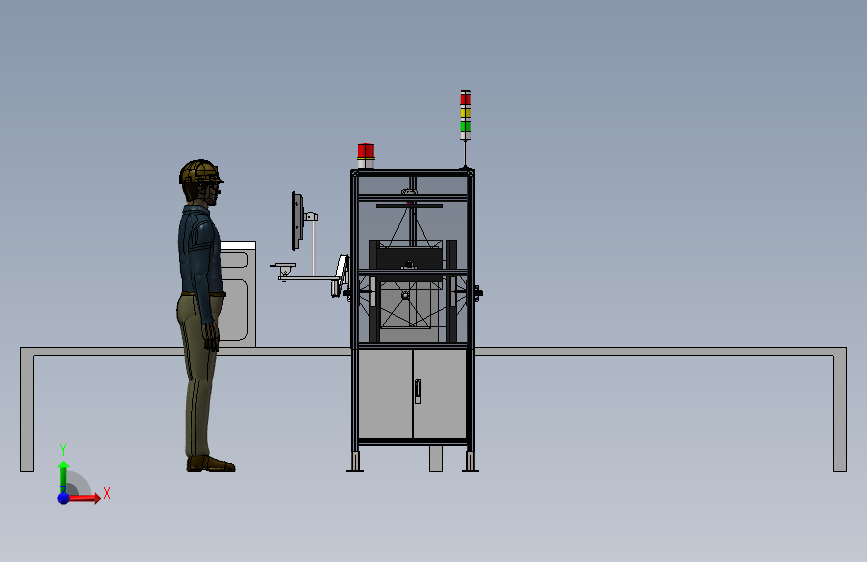Select the red beacon light on the machine top
The image size is (867, 562).
[x=365, y=151]
